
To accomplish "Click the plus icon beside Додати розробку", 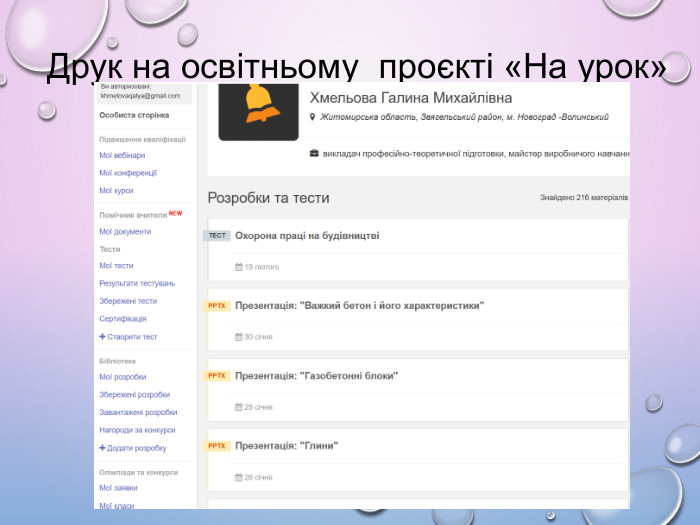I will (x=102, y=448).
